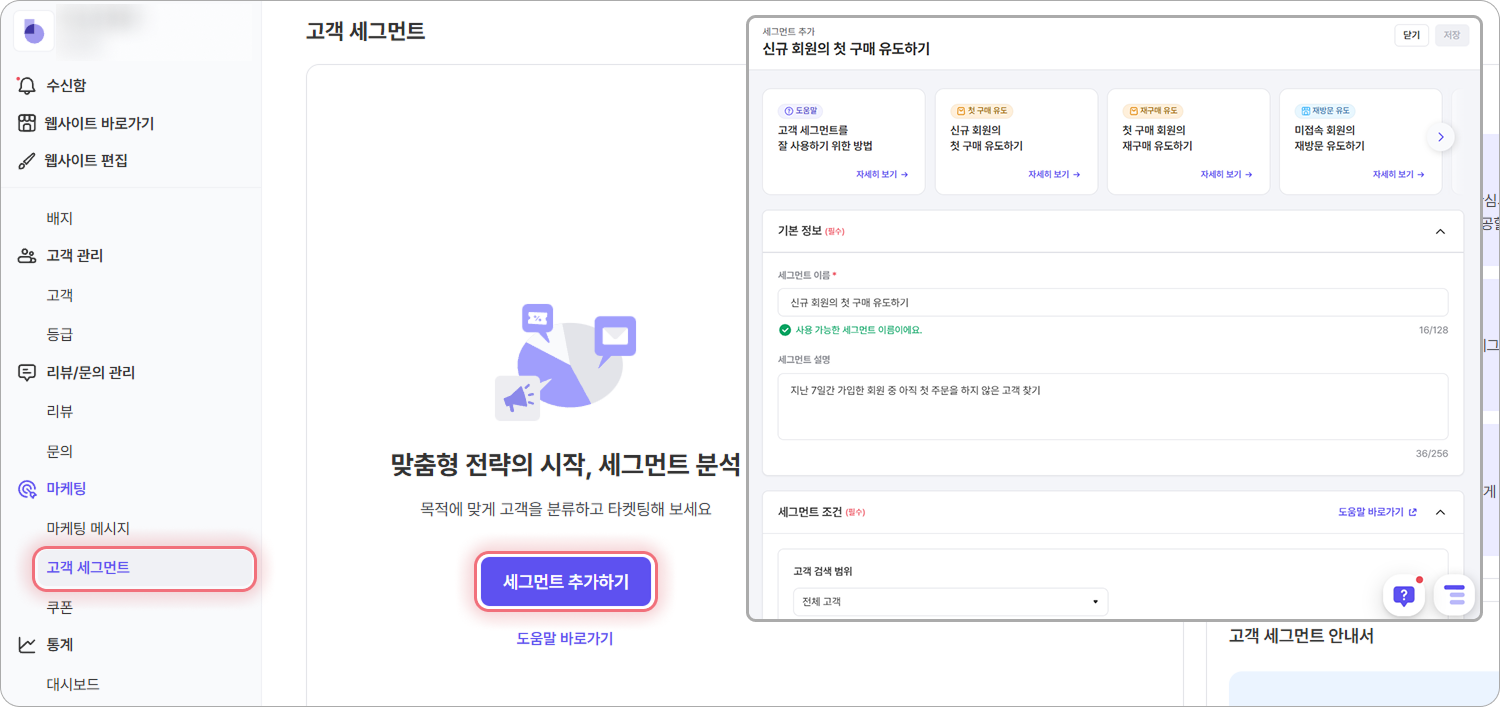Open the floating list menu icon
The image size is (1500, 707).
click(x=1454, y=596)
